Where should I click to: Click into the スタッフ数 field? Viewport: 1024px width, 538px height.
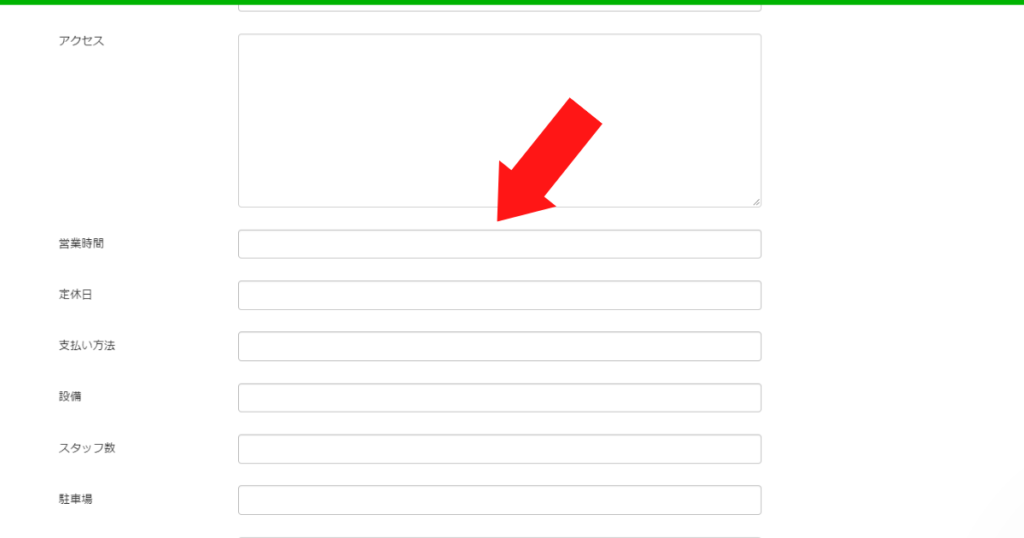click(x=500, y=449)
